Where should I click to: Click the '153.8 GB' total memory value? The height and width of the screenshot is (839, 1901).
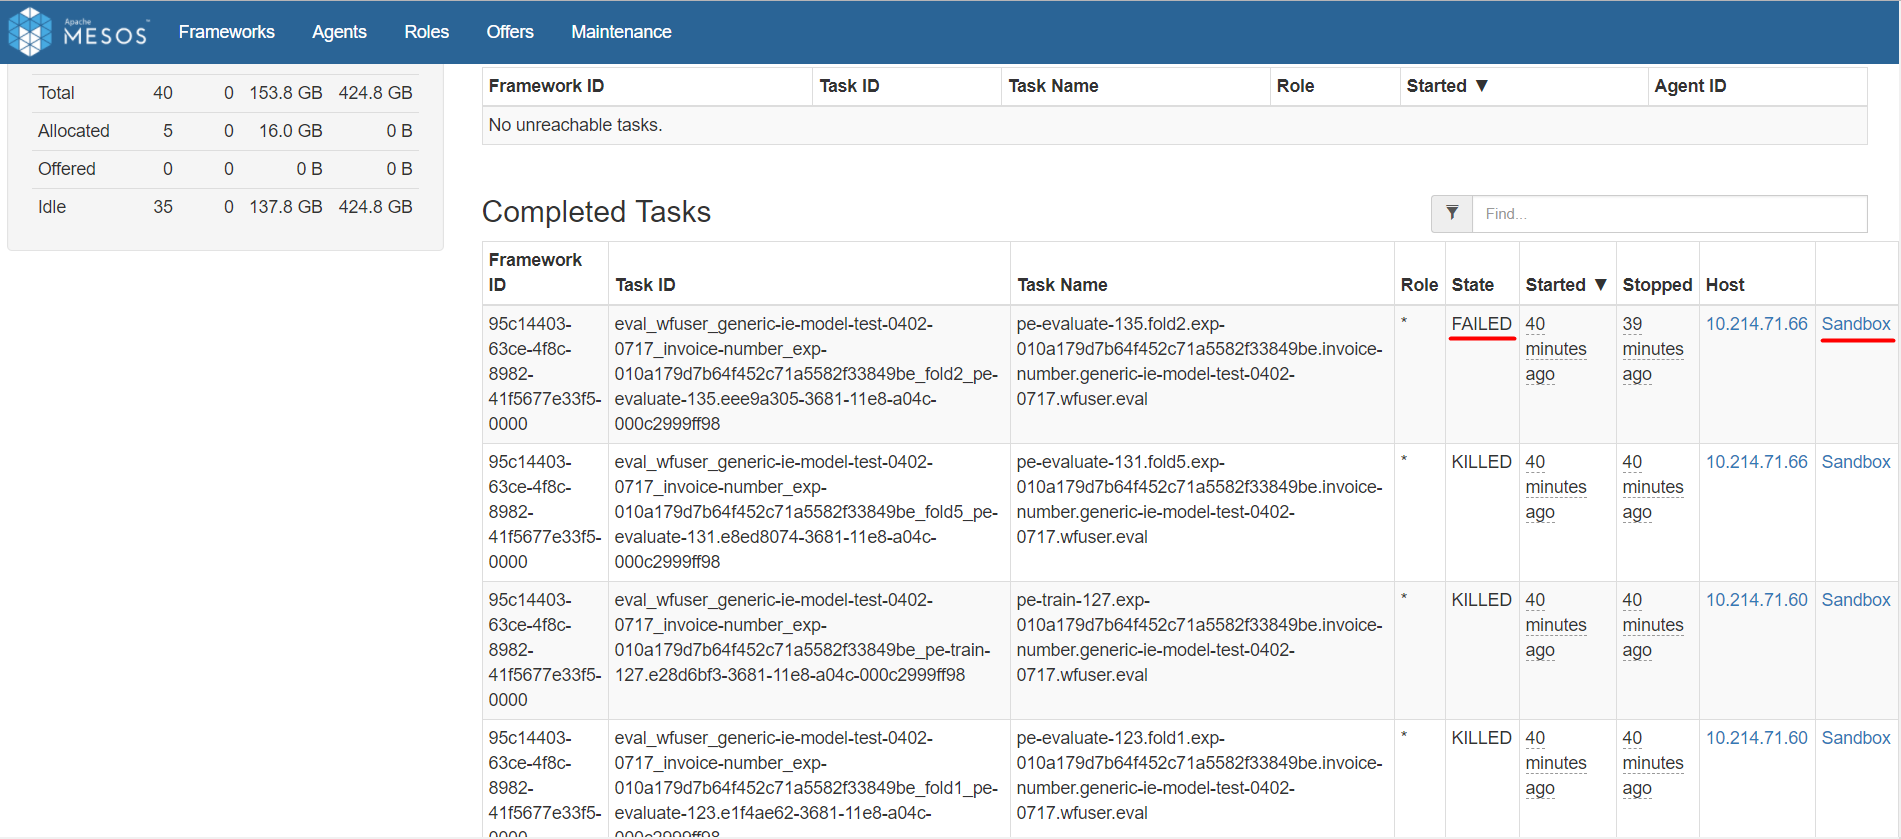[x=286, y=93]
